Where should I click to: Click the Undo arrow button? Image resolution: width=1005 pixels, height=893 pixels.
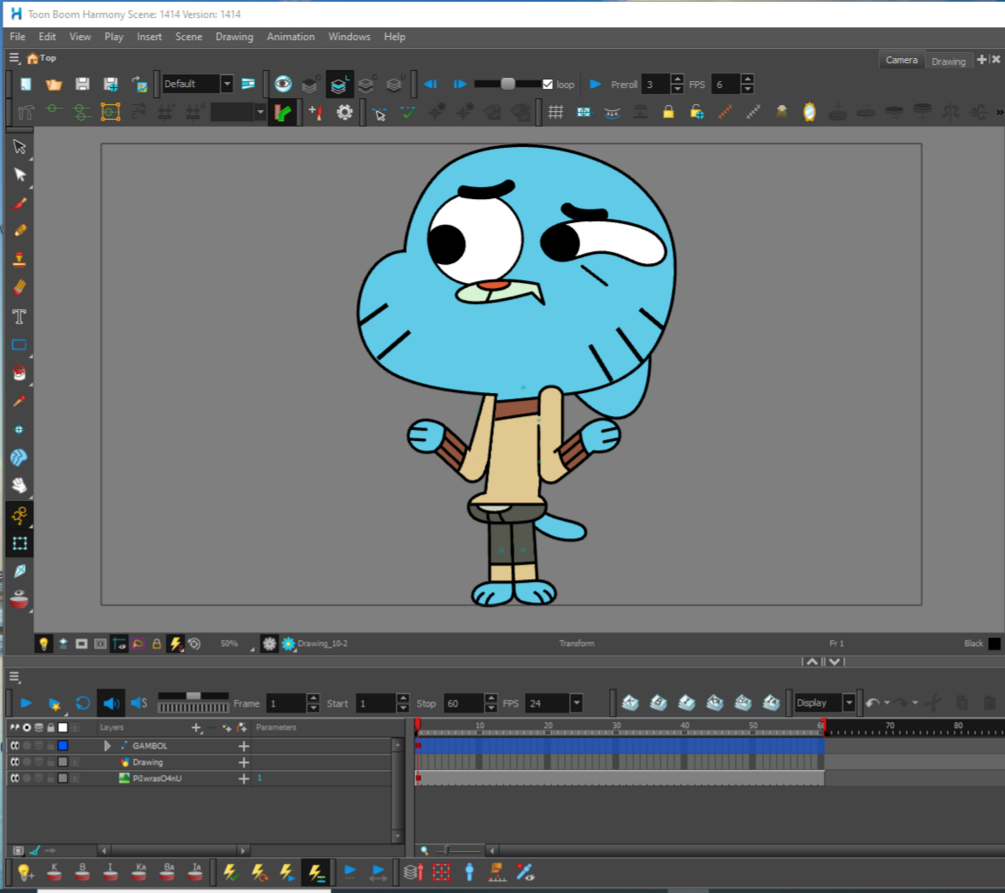pyautogui.click(x=872, y=703)
